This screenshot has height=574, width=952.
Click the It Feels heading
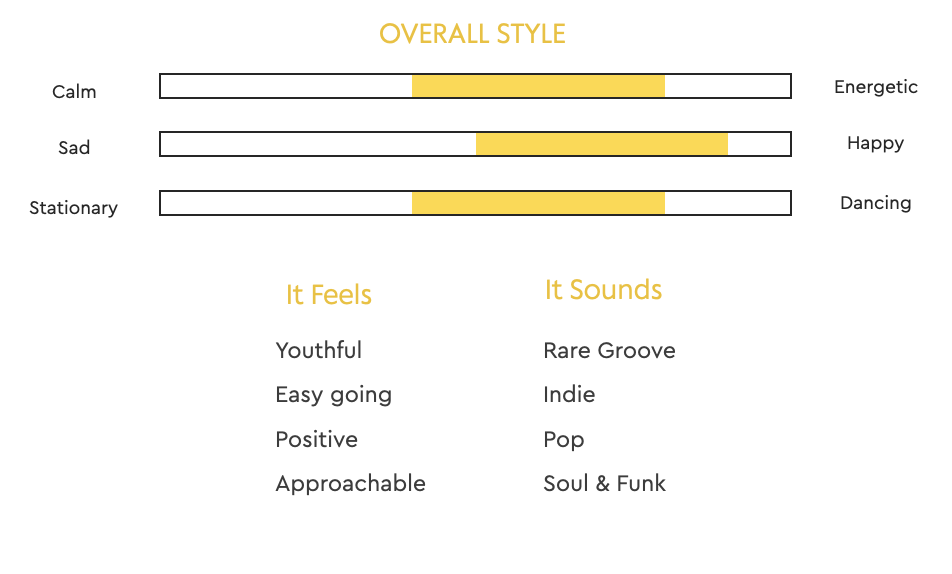point(328,295)
